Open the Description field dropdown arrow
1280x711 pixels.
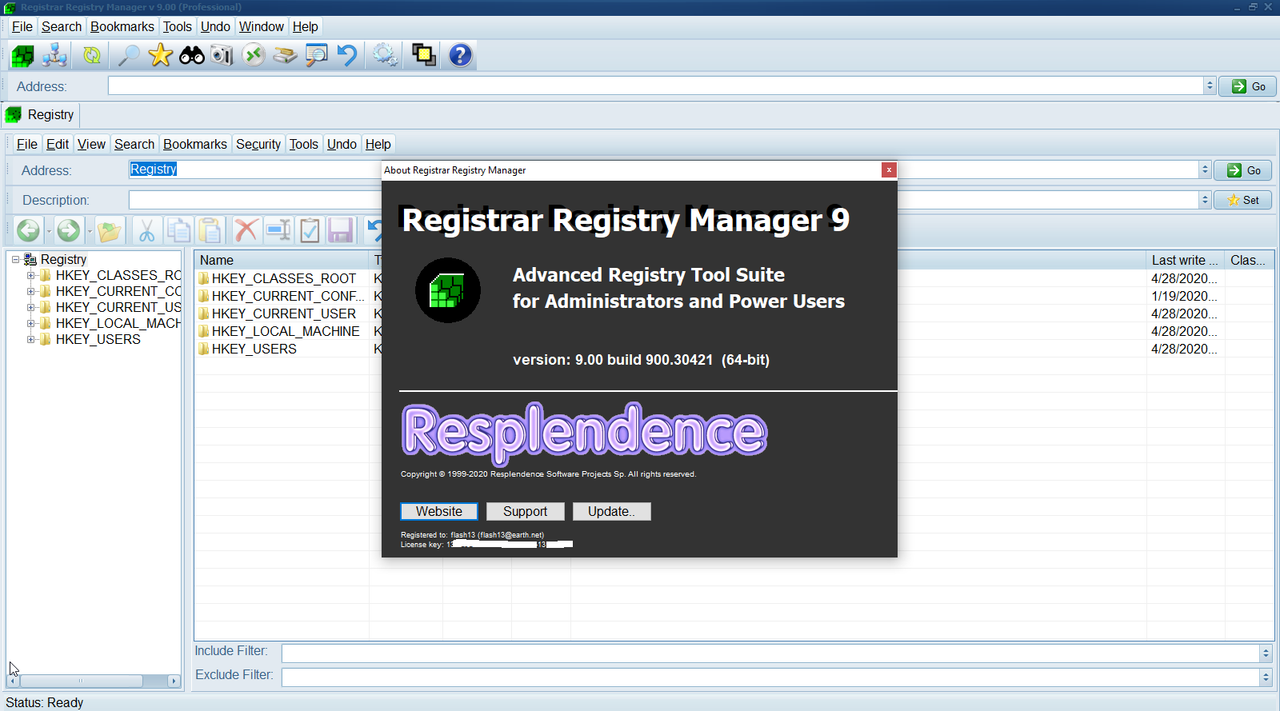(1205, 200)
